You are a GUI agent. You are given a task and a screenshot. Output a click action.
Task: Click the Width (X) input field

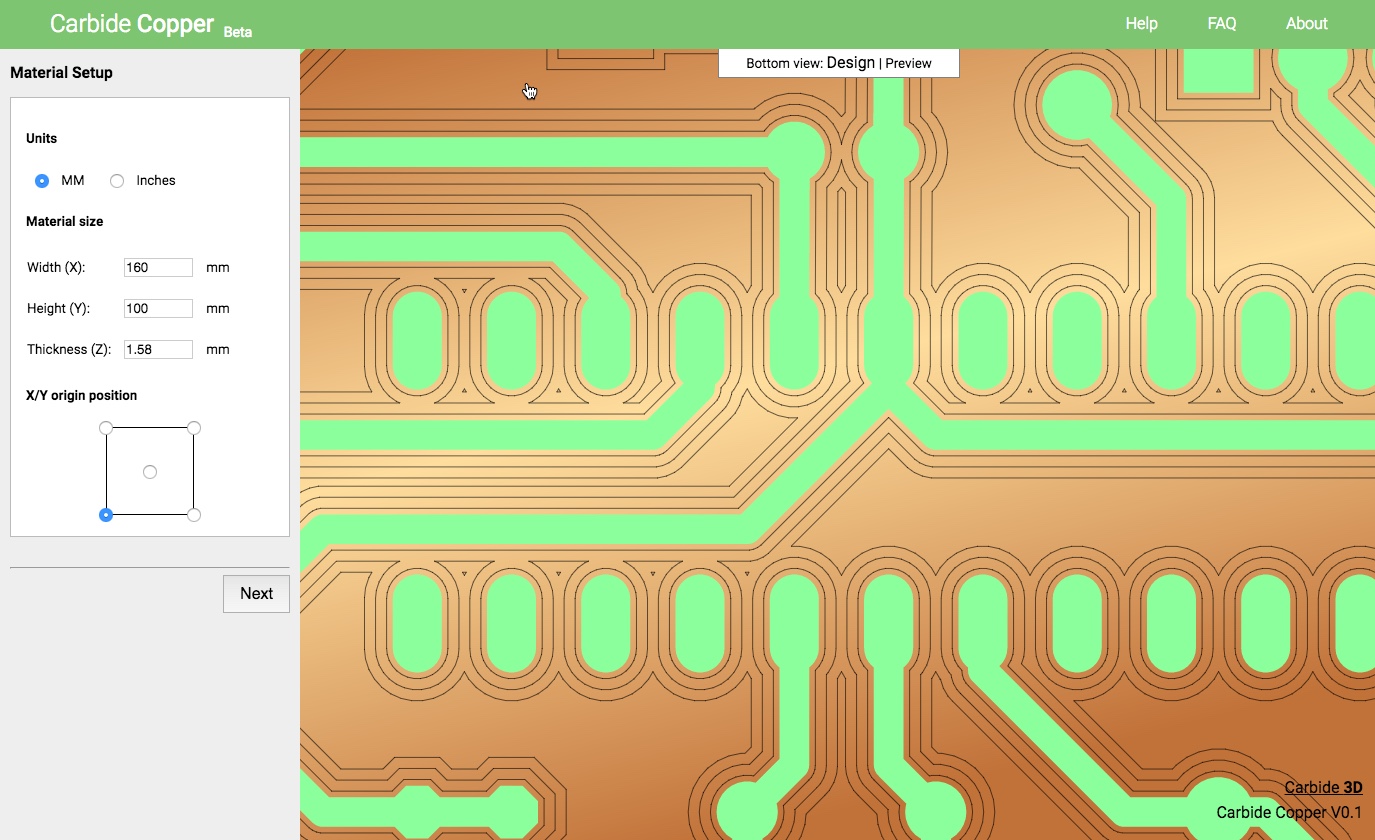[x=158, y=267]
